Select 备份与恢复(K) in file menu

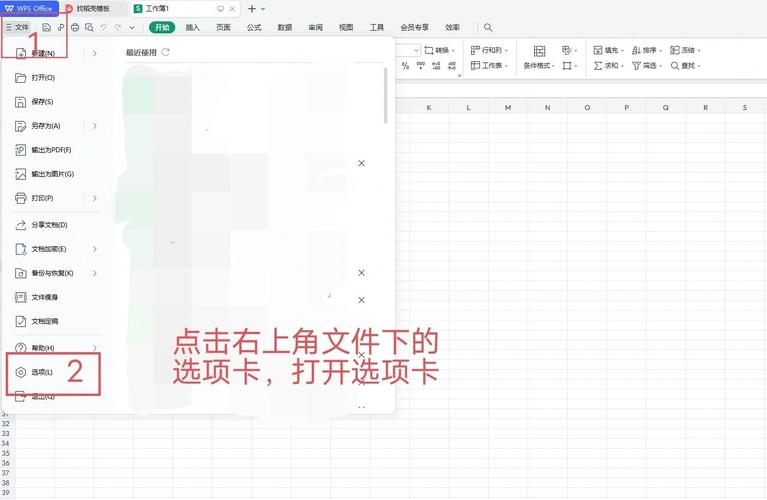[x=46, y=273]
